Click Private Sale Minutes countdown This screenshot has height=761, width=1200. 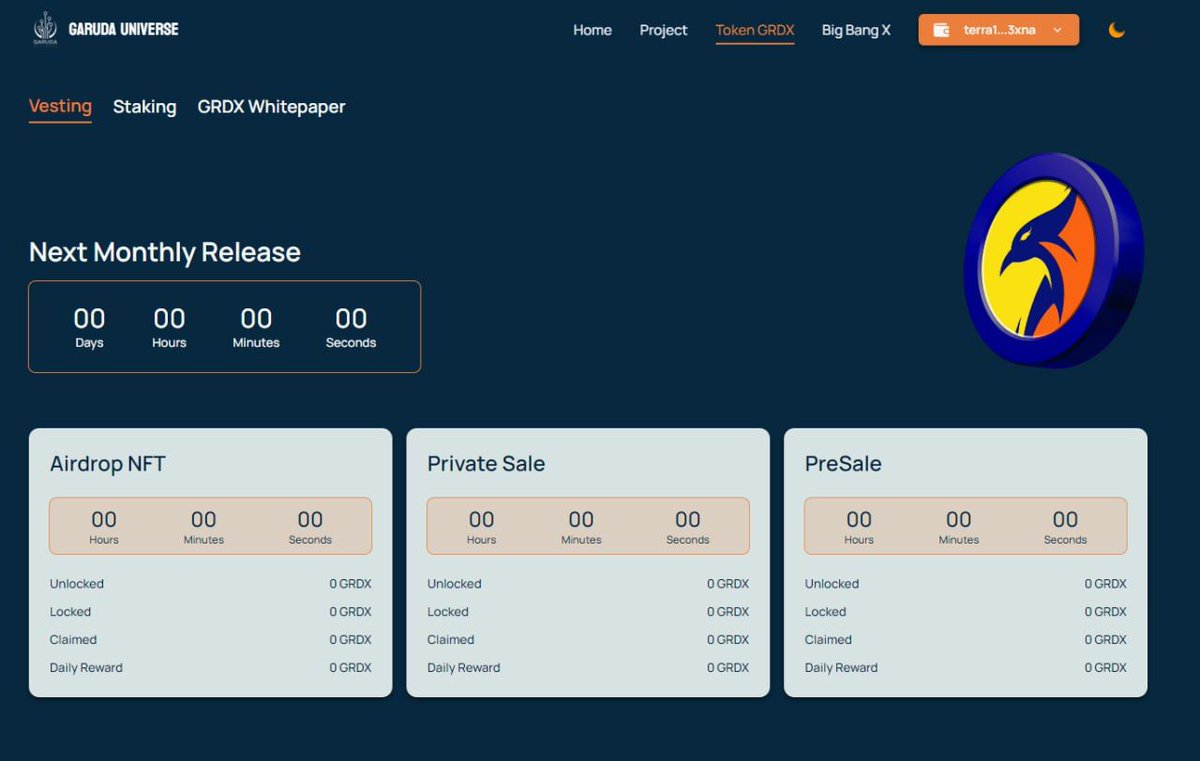(x=581, y=519)
